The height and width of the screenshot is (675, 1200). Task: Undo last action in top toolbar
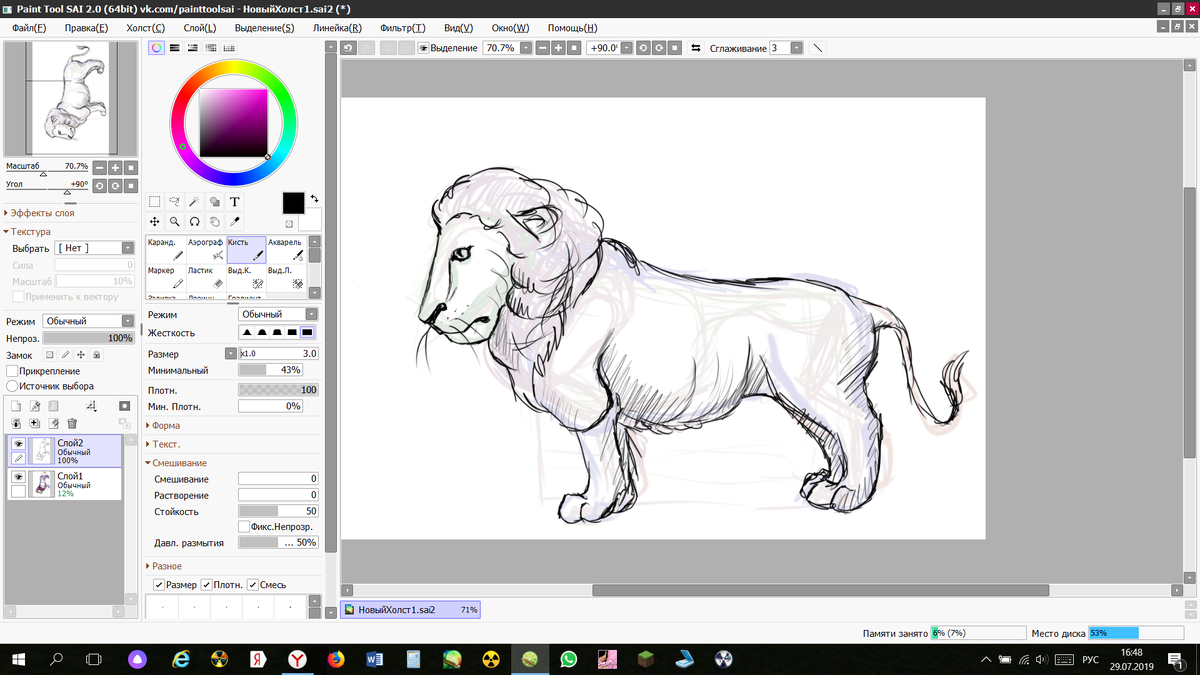[348, 48]
